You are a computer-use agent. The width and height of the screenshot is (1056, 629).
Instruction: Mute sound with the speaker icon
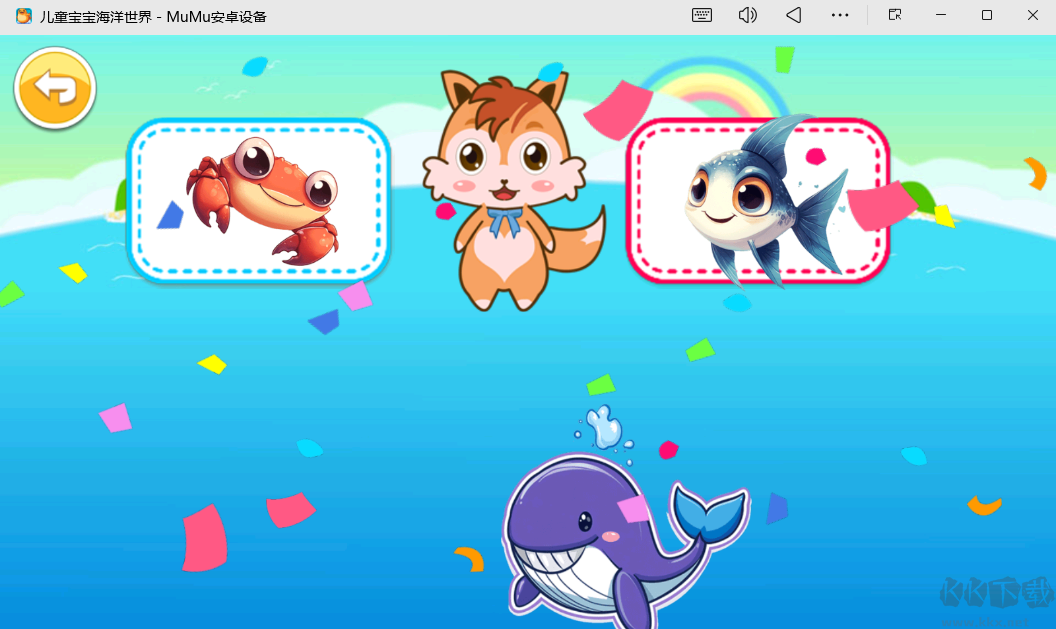click(x=747, y=15)
